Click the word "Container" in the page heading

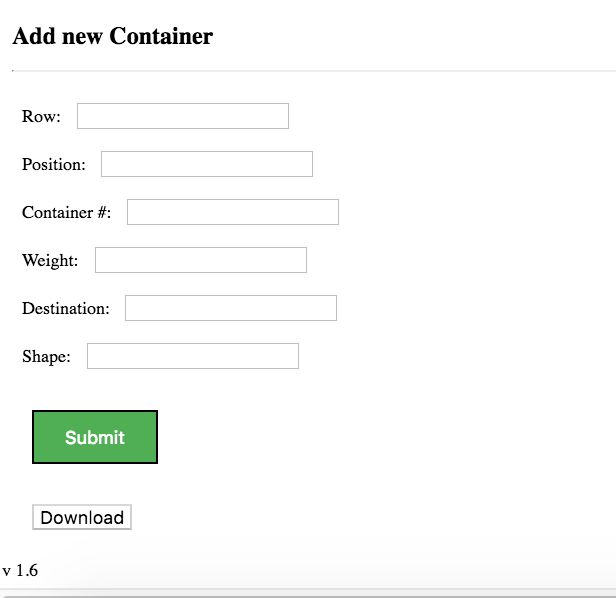point(161,37)
